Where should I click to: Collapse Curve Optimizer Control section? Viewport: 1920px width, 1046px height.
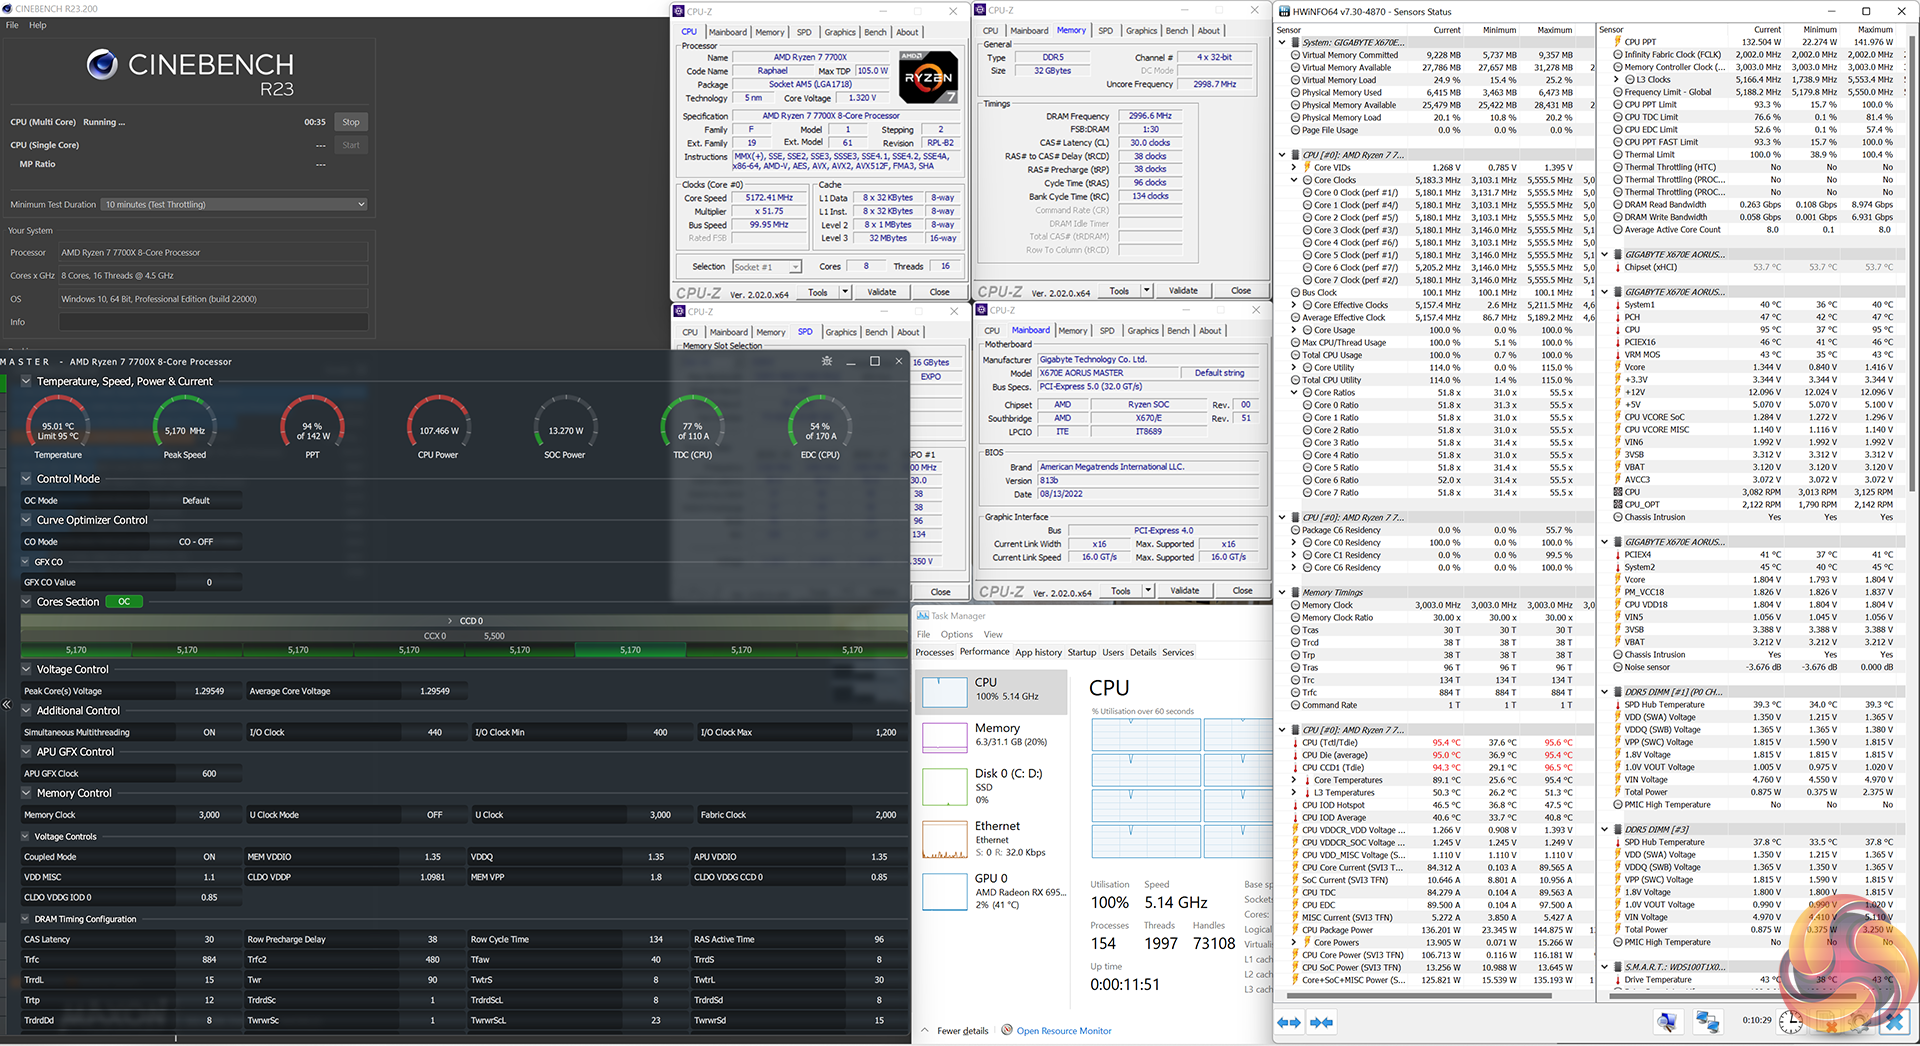coord(27,520)
